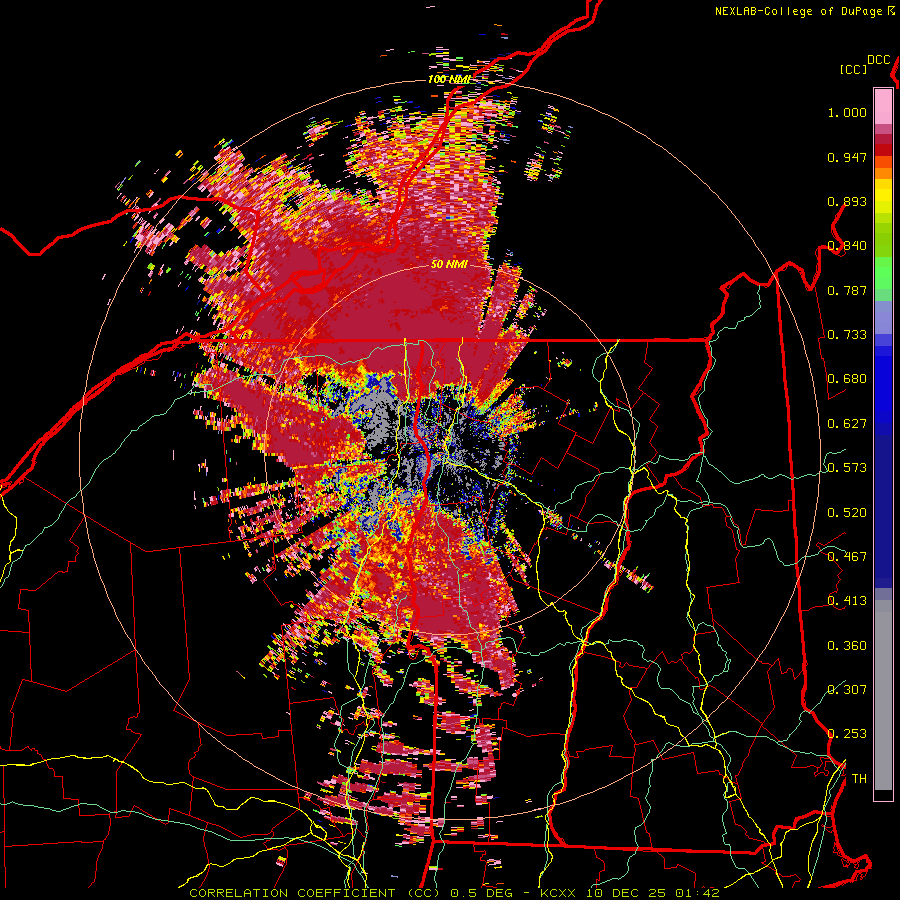The height and width of the screenshot is (900, 900).
Task: Select the 0.893 scale value
Action: [x=847, y=201]
